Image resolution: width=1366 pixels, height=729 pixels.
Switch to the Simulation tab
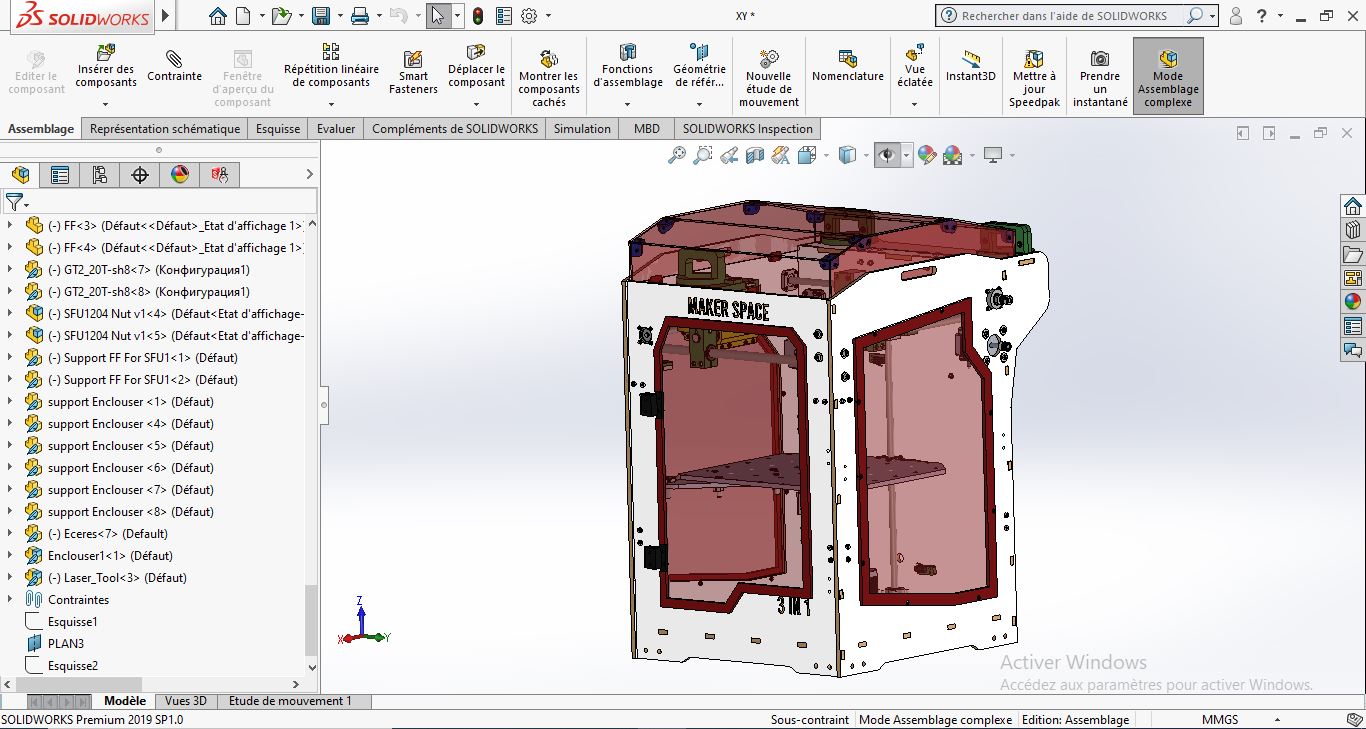coord(582,129)
